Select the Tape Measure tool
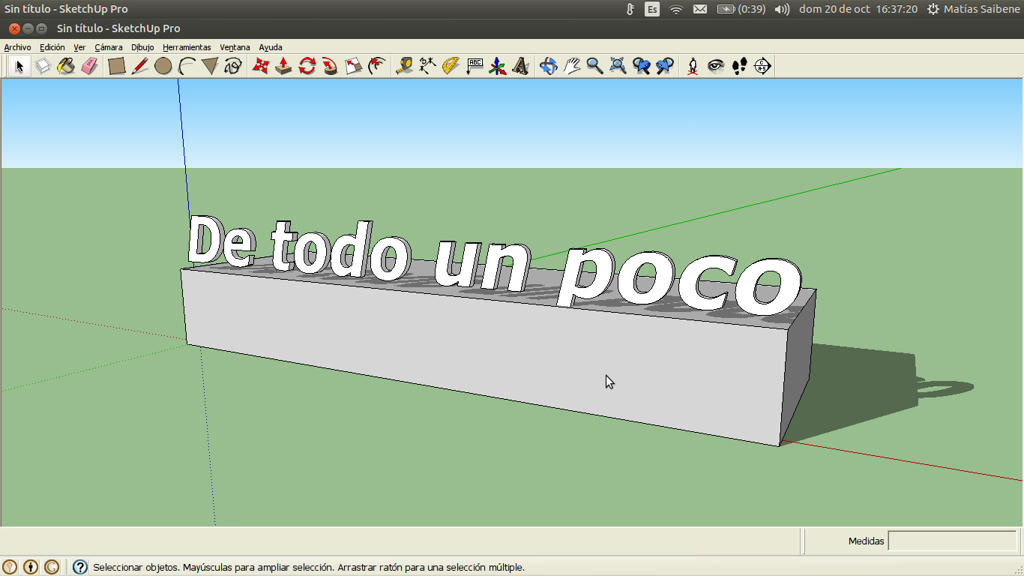Screen dimensions: 1024x576 tap(404, 66)
